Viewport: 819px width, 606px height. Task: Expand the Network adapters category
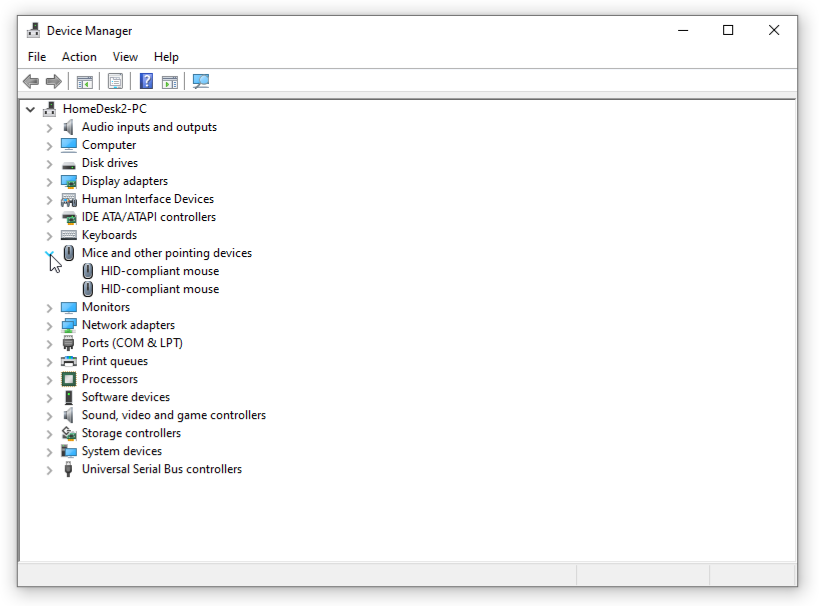coord(49,326)
